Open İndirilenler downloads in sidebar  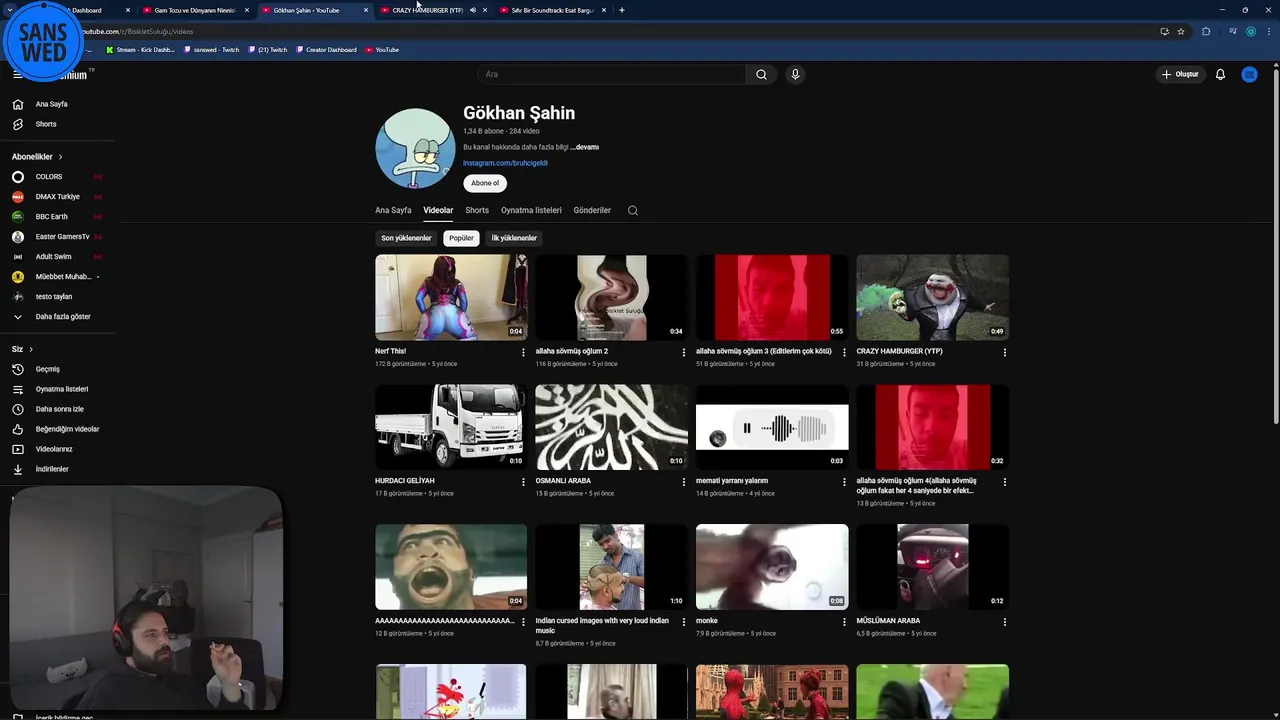[x=57, y=469]
